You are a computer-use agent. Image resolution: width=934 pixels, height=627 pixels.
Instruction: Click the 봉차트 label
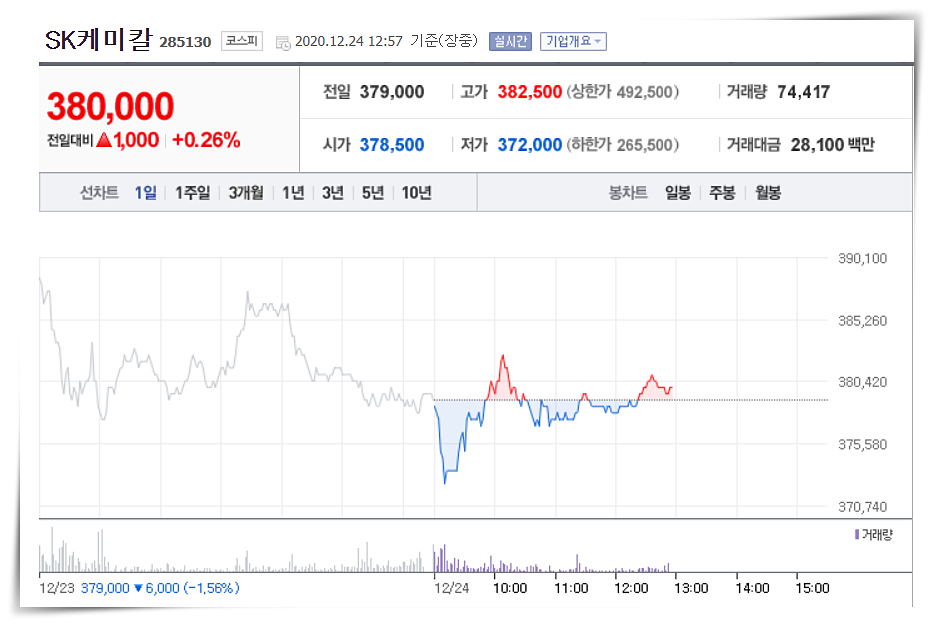[x=628, y=192]
